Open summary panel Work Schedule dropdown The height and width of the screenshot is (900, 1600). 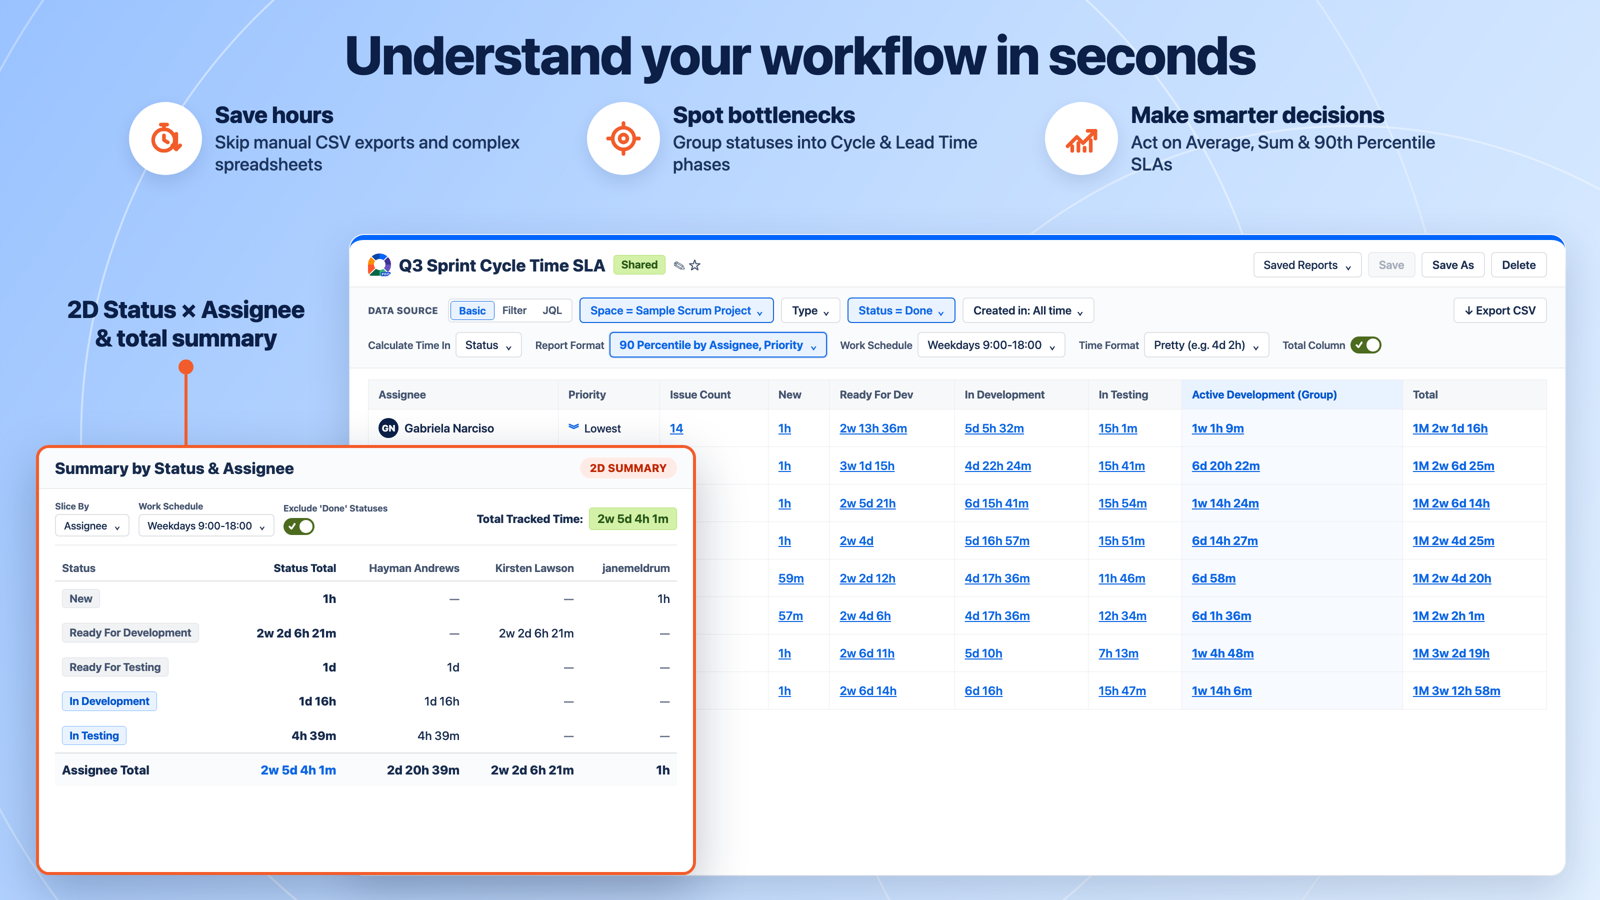pyautogui.click(x=206, y=526)
